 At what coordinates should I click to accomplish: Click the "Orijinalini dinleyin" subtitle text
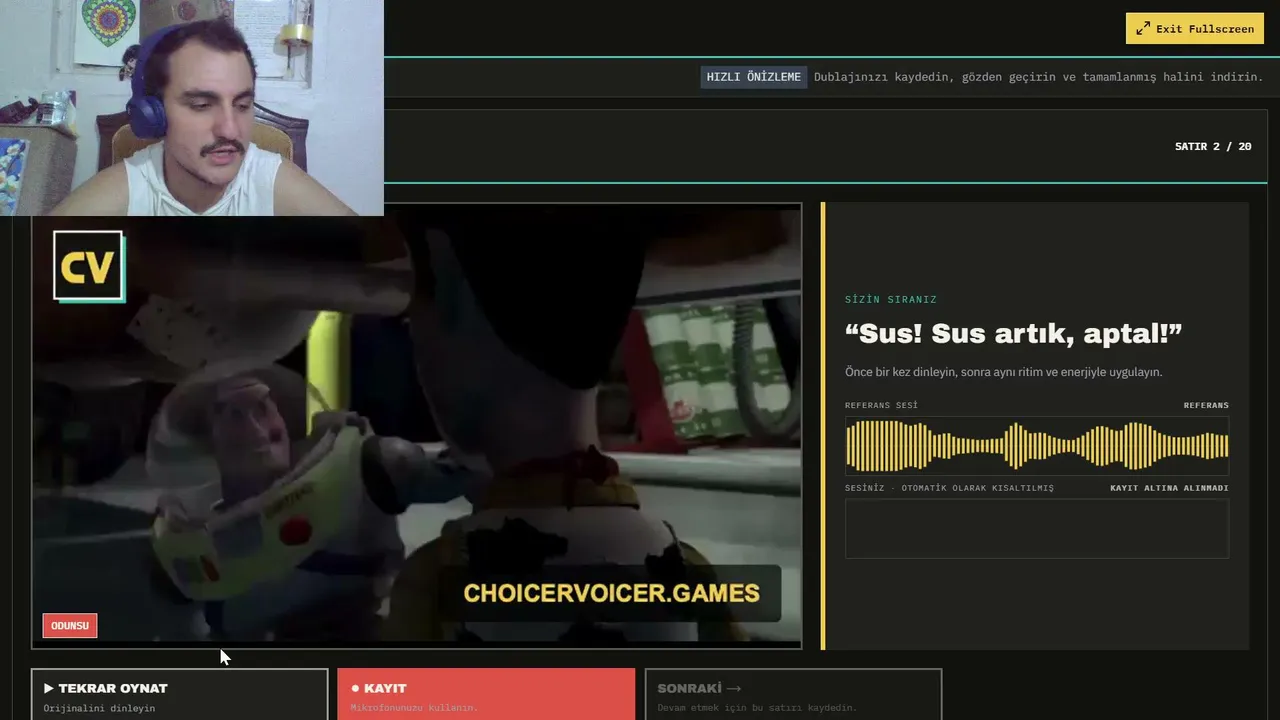99,708
